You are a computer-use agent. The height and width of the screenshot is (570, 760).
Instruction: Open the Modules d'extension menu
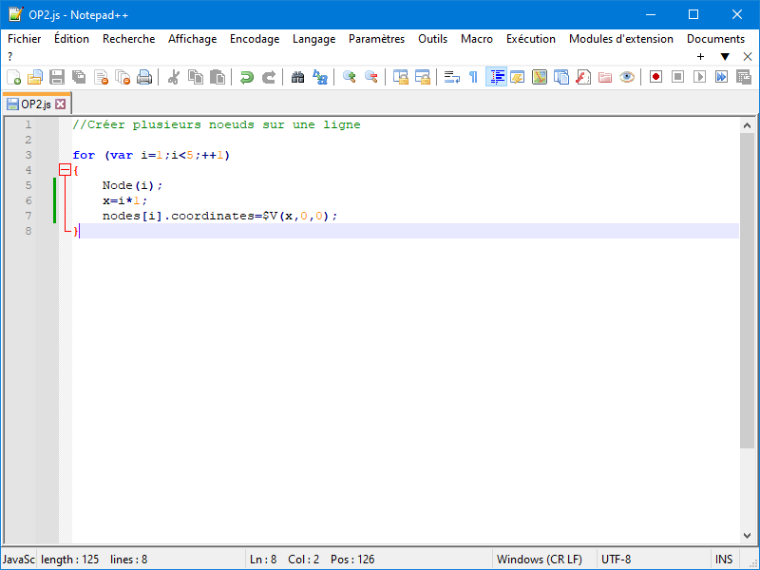pos(621,39)
